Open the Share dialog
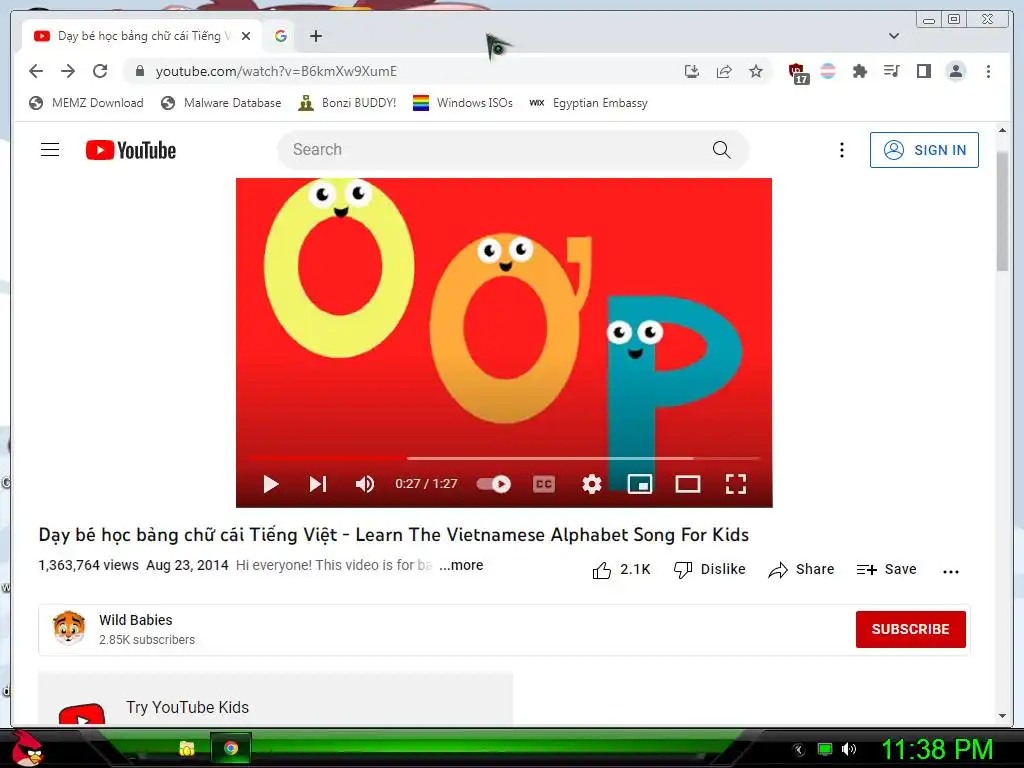 [x=801, y=569]
